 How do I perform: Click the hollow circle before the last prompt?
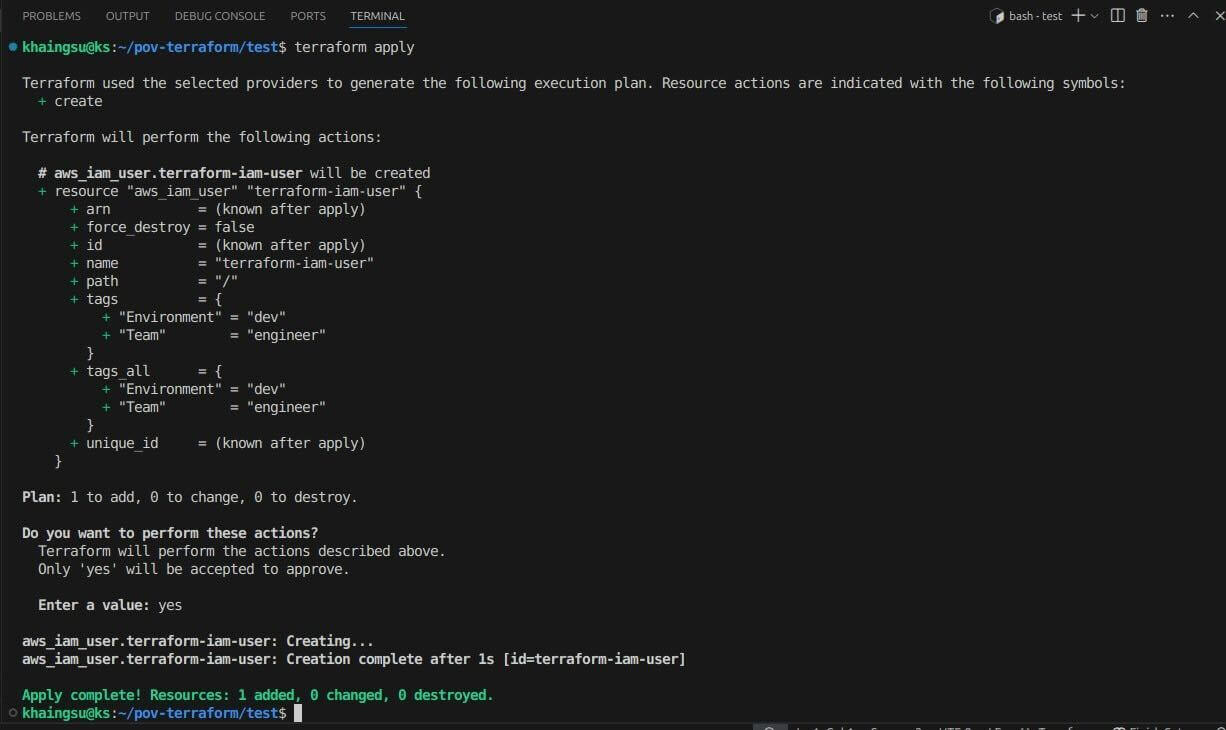pyautogui.click(x=11, y=713)
